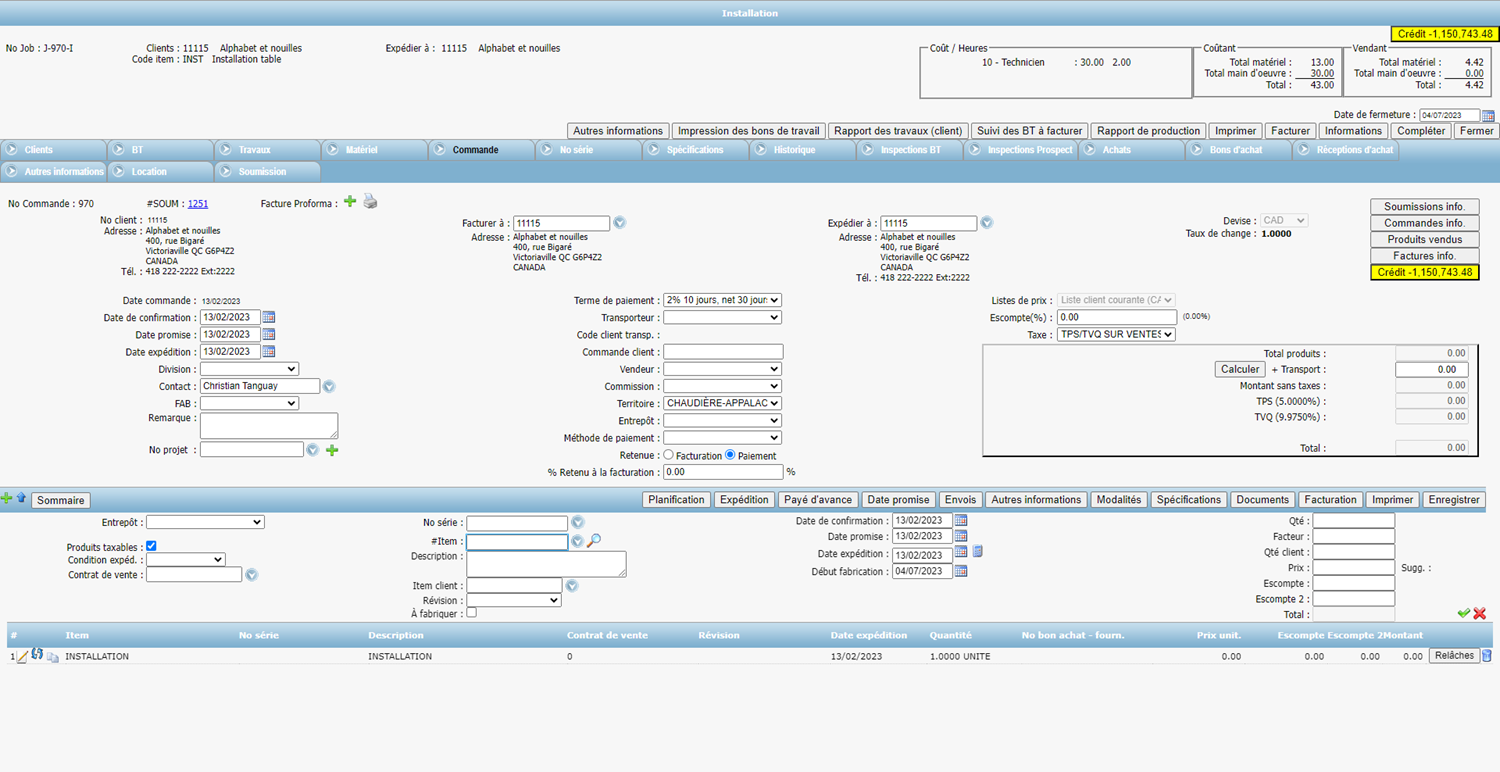Image resolution: width=1500 pixels, height=772 pixels.
Task: Click Enregistrer button
Action: pyautogui.click(x=1454, y=500)
